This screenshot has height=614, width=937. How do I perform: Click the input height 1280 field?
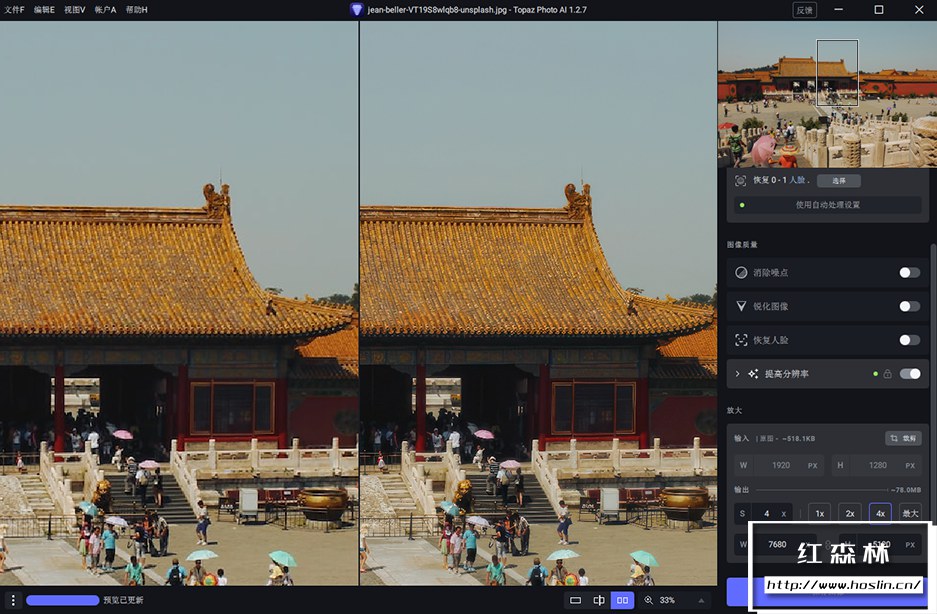click(x=877, y=465)
